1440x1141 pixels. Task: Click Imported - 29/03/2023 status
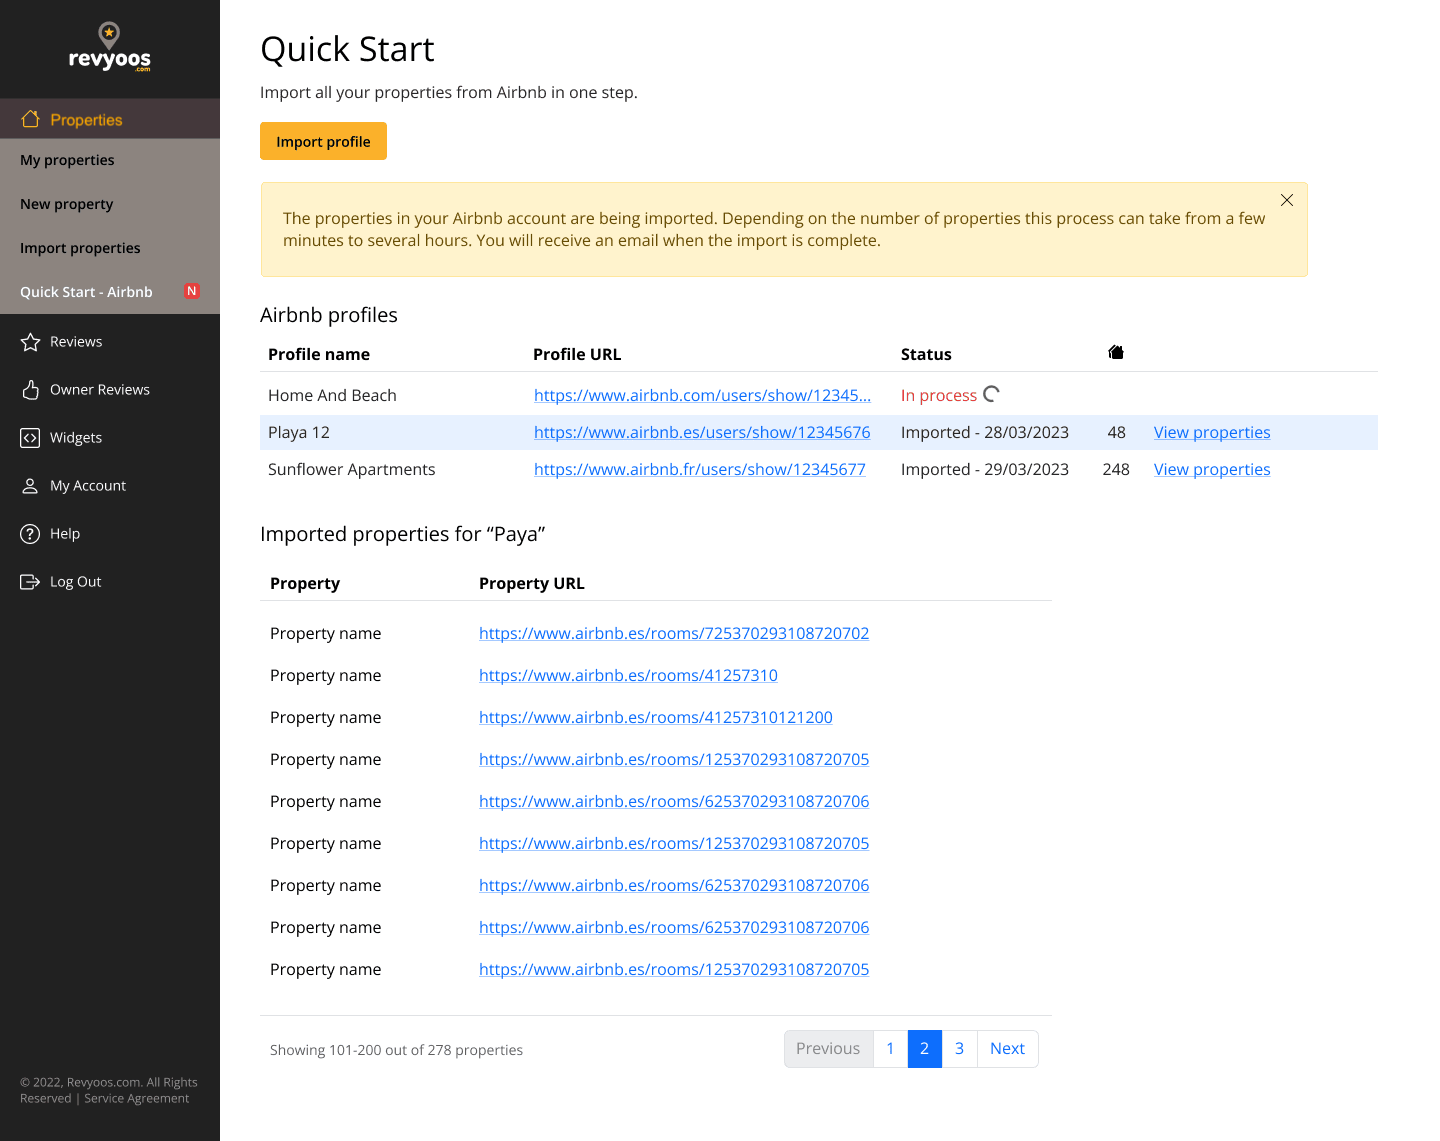click(x=985, y=469)
